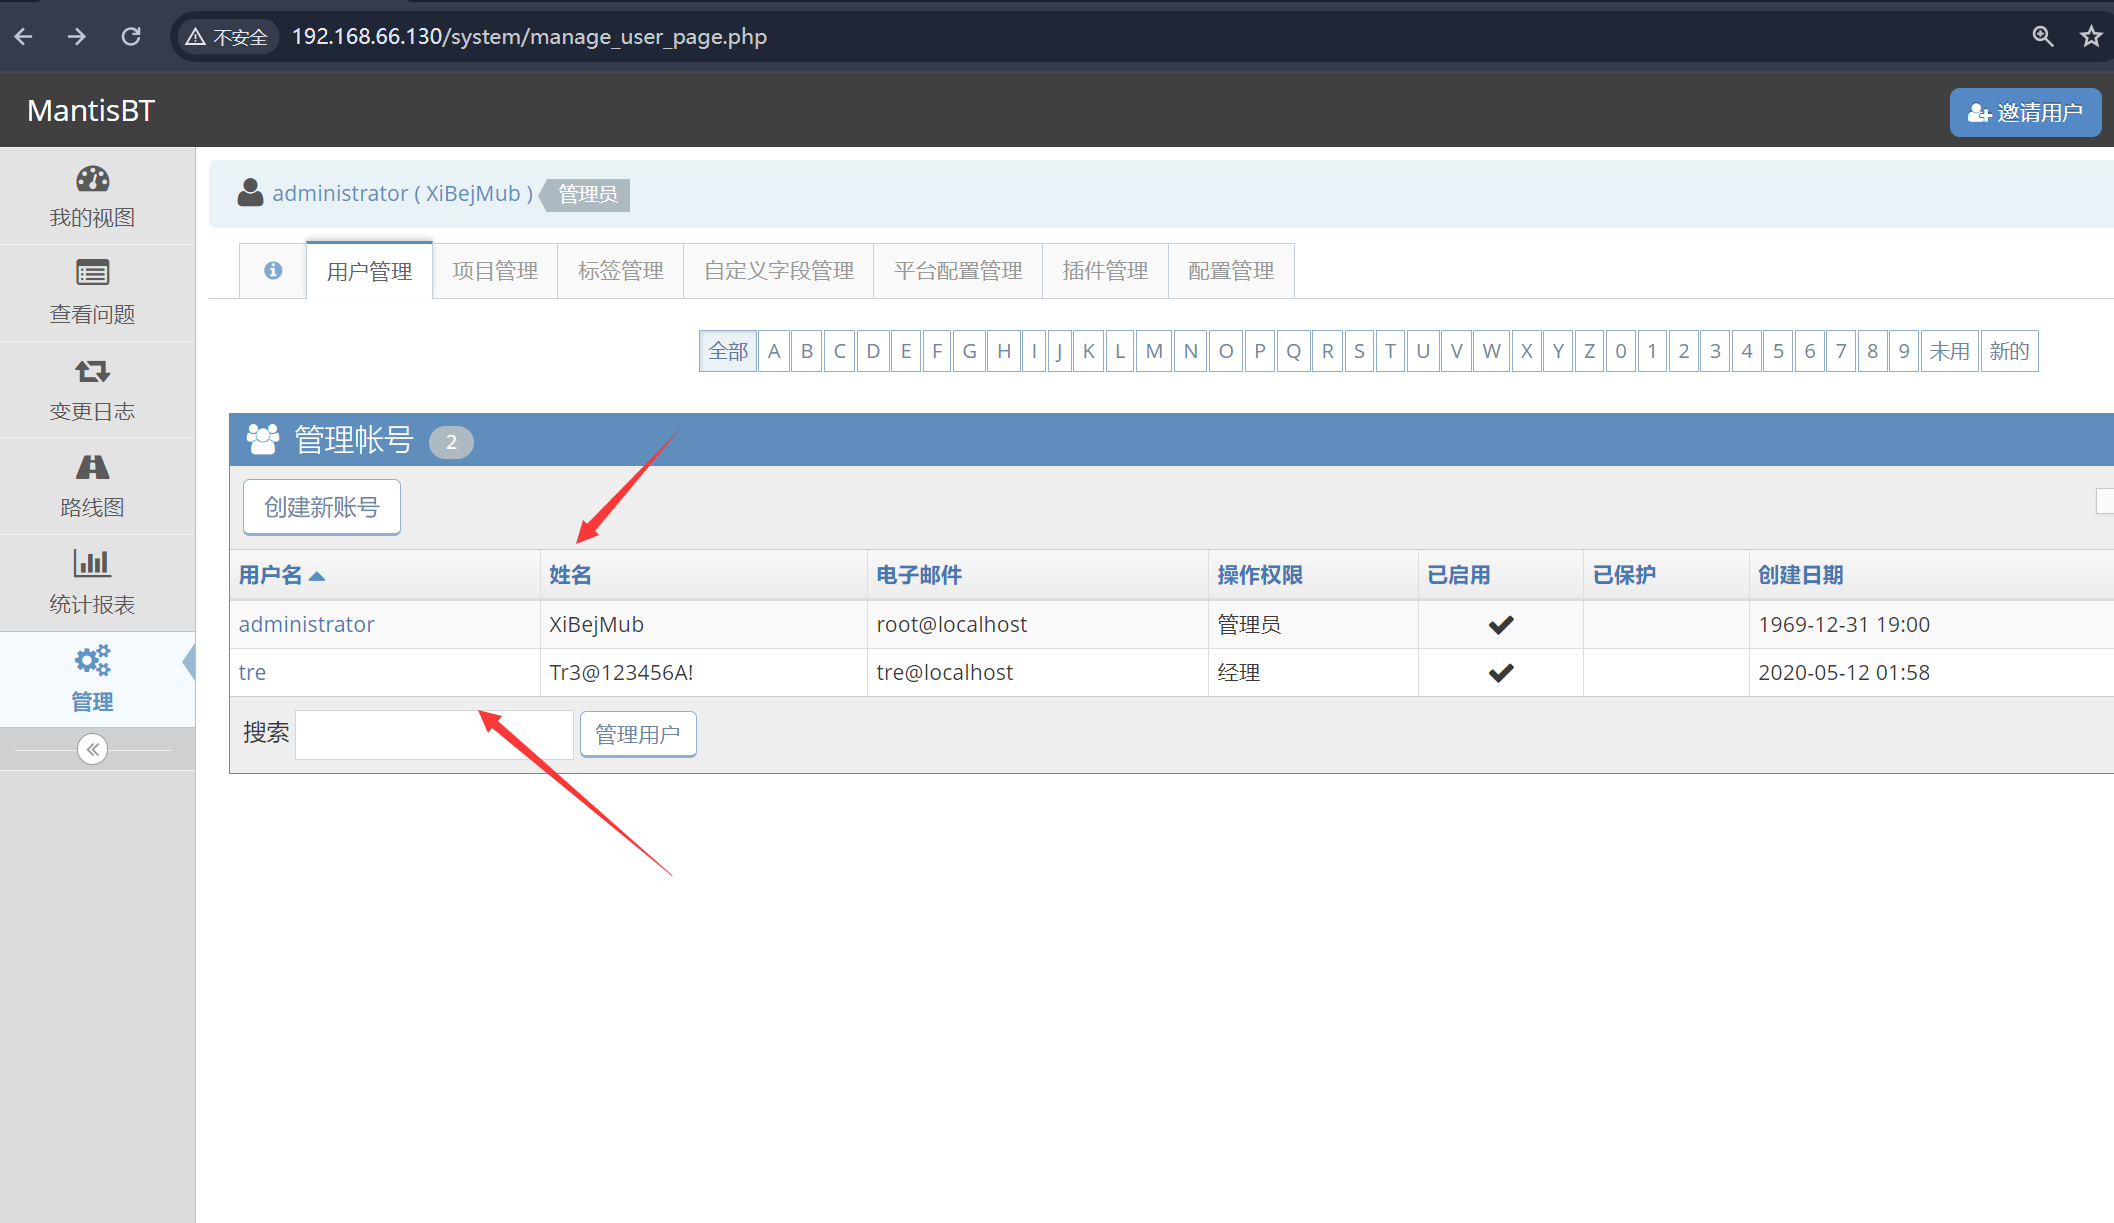
Task: Click administrator ( XiBejMub ) header link
Action: tap(403, 193)
